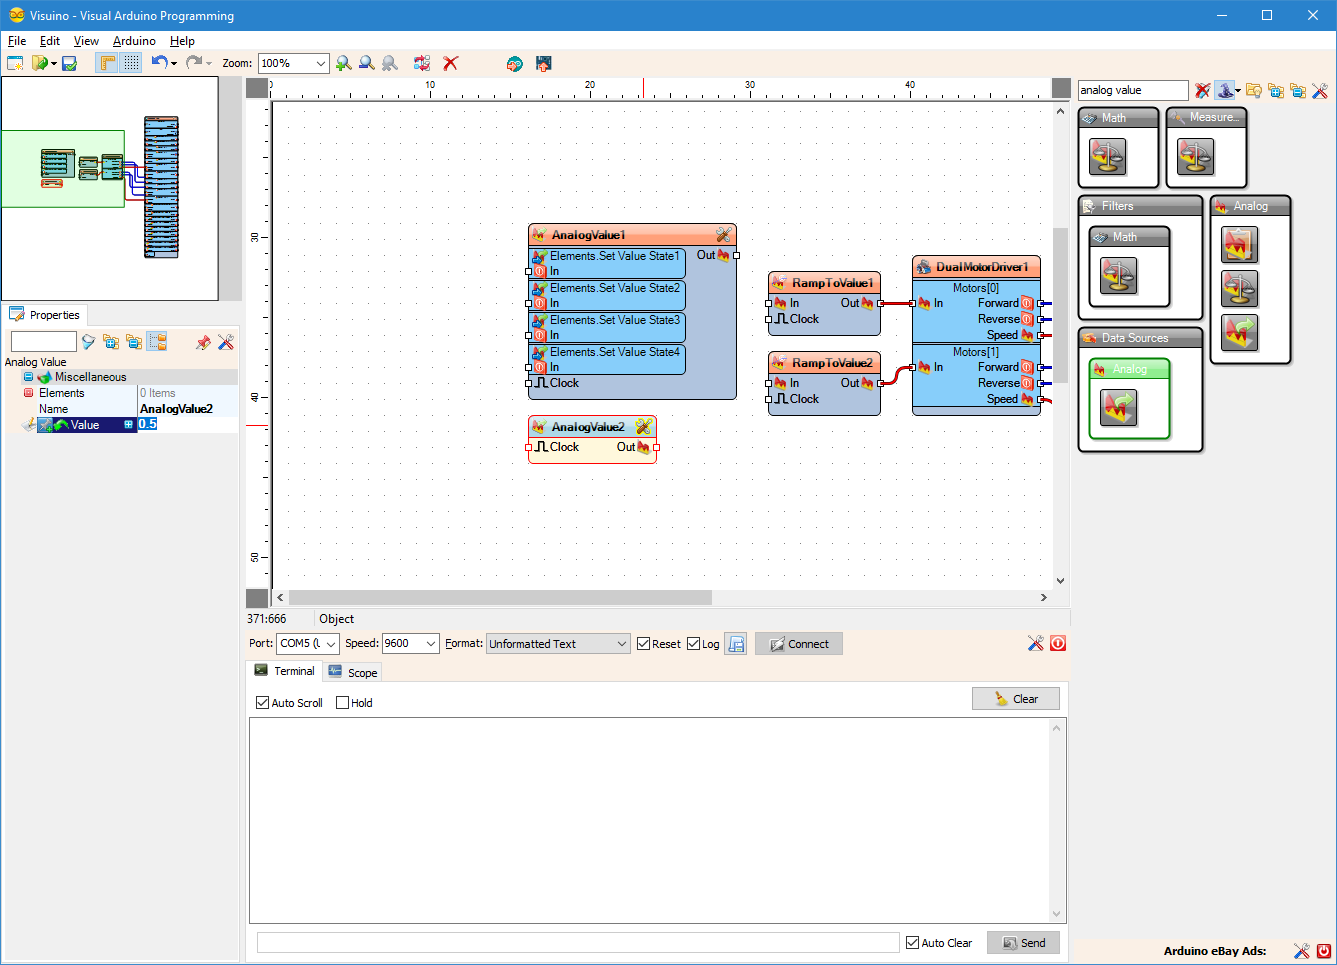This screenshot has height=965, width=1337.
Task: Clear the terminal with the Clear button
Action: [x=1016, y=698]
